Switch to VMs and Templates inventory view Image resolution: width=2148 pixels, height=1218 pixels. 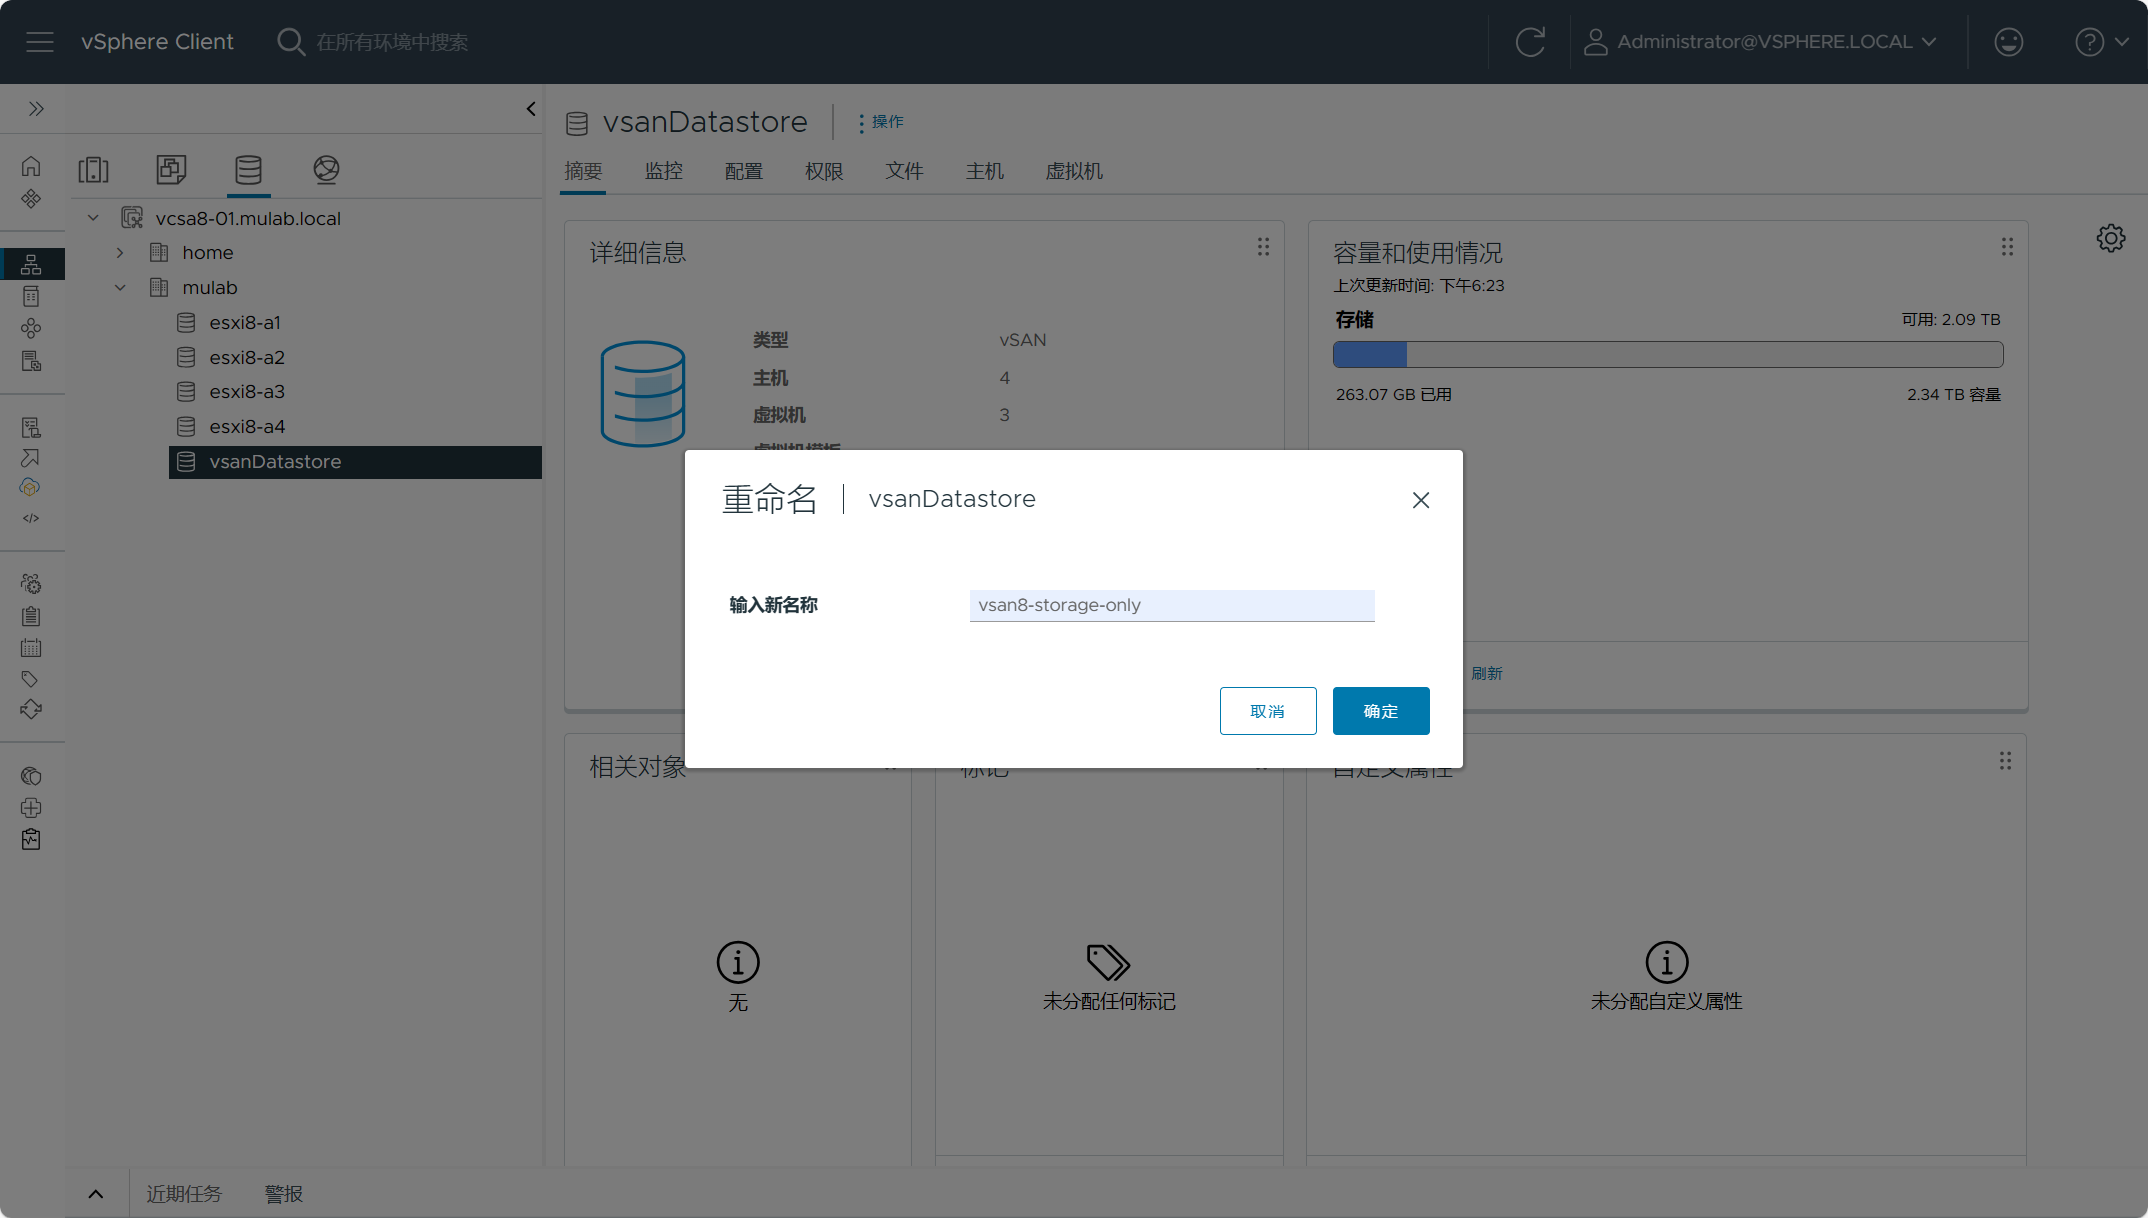pos(171,169)
